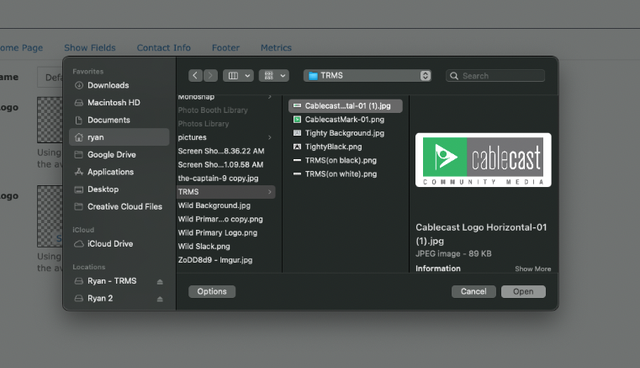The height and width of the screenshot is (368, 640).
Task: Expand the pictures folder chevron
Action: [x=270, y=137]
